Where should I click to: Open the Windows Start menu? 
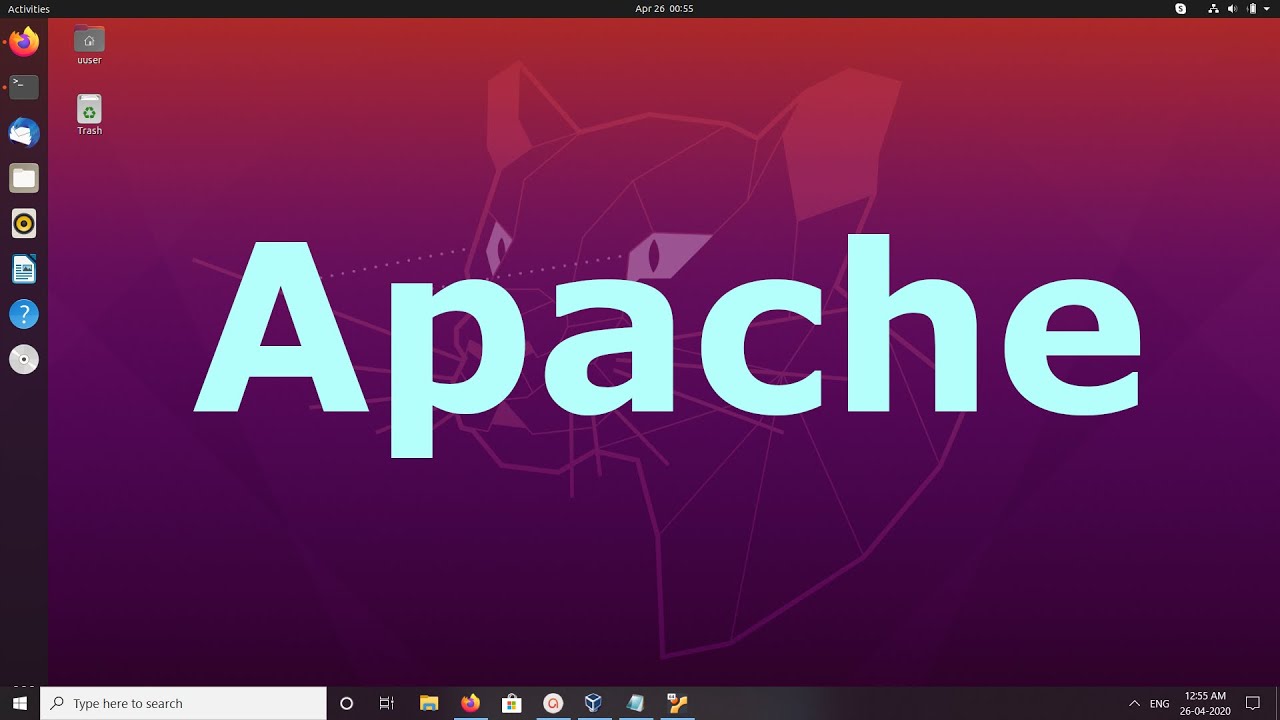pyautogui.click(x=20, y=703)
